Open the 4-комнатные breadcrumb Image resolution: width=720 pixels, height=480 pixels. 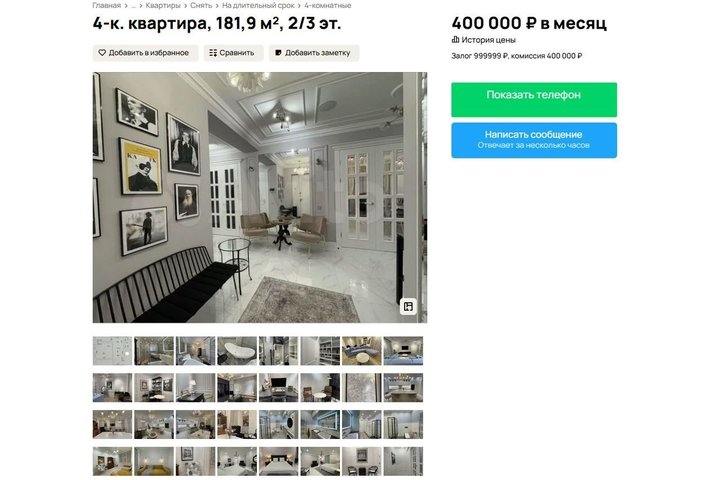click(328, 6)
